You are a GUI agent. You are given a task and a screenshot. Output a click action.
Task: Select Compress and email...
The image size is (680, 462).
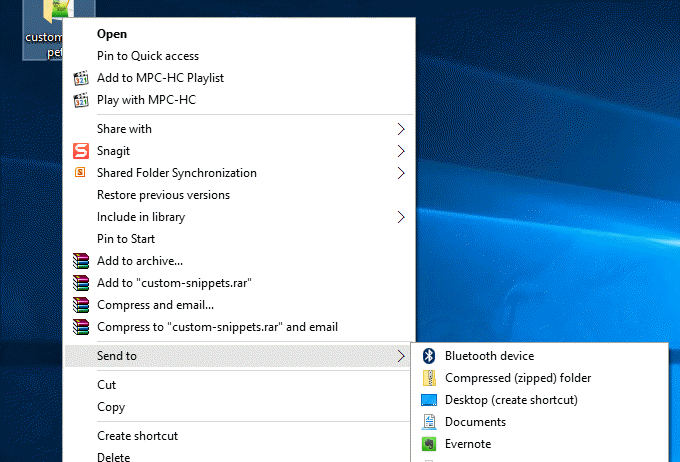click(239, 305)
